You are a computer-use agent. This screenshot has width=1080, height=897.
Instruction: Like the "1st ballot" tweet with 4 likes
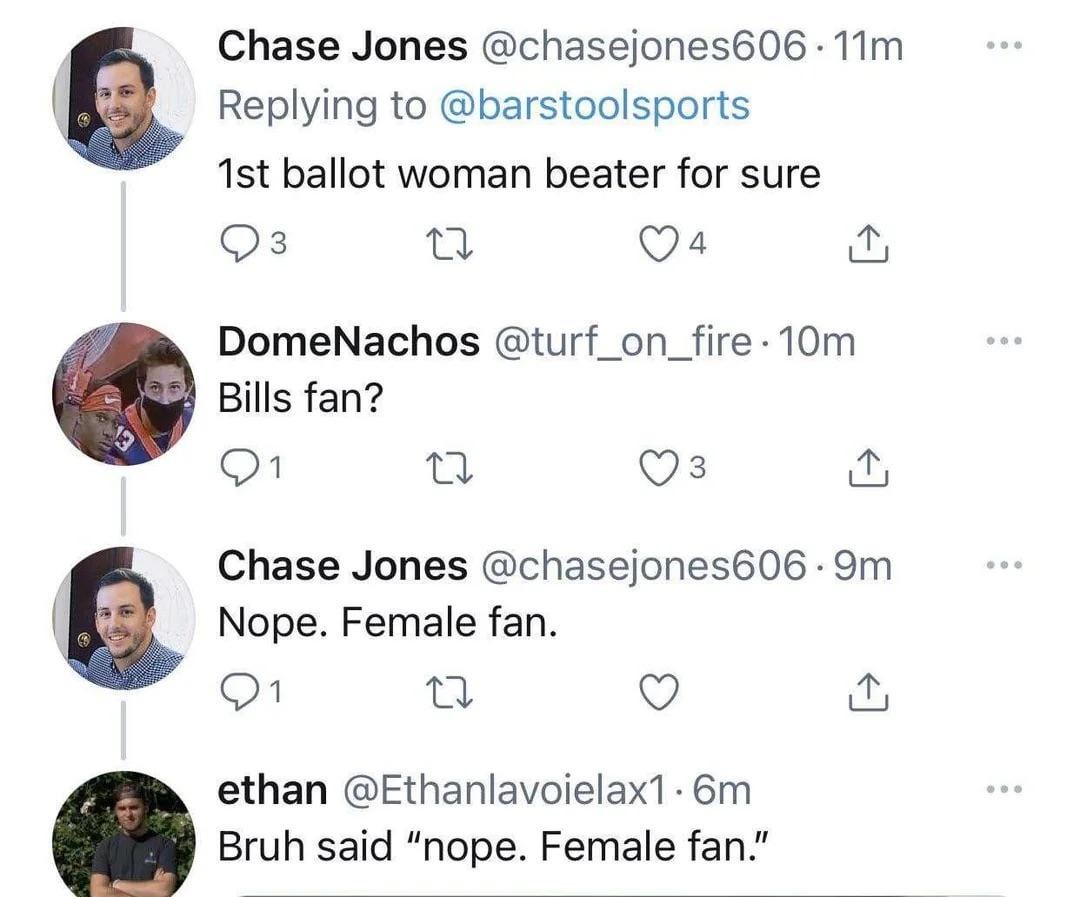659,244
